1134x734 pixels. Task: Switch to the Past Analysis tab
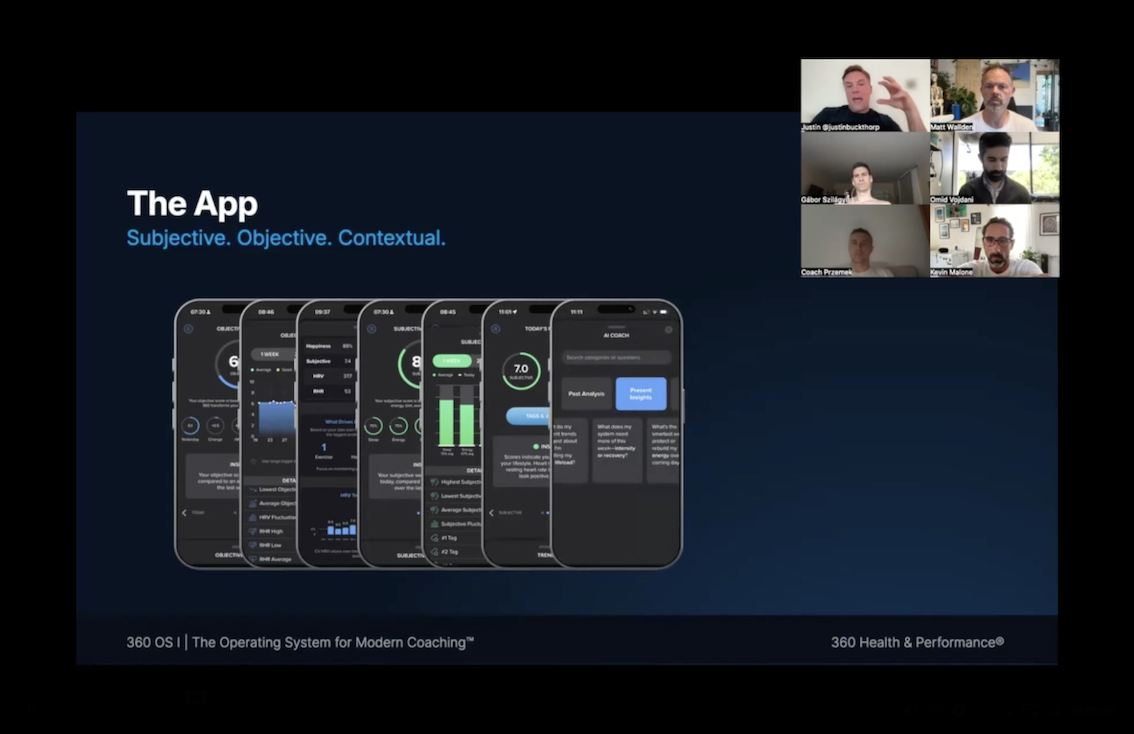(x=587, y=393)
